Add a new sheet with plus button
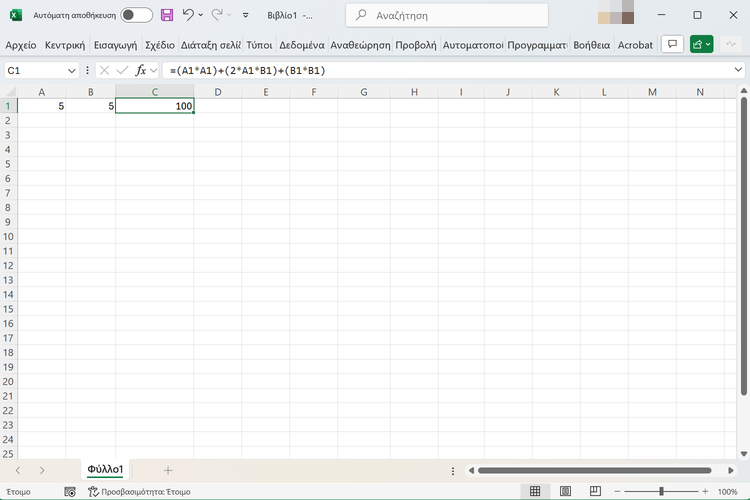Screen dimensions: 750x500 168,470
